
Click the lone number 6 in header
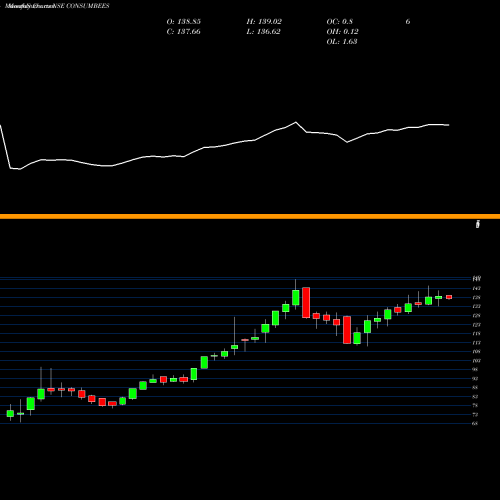(408, 22)
